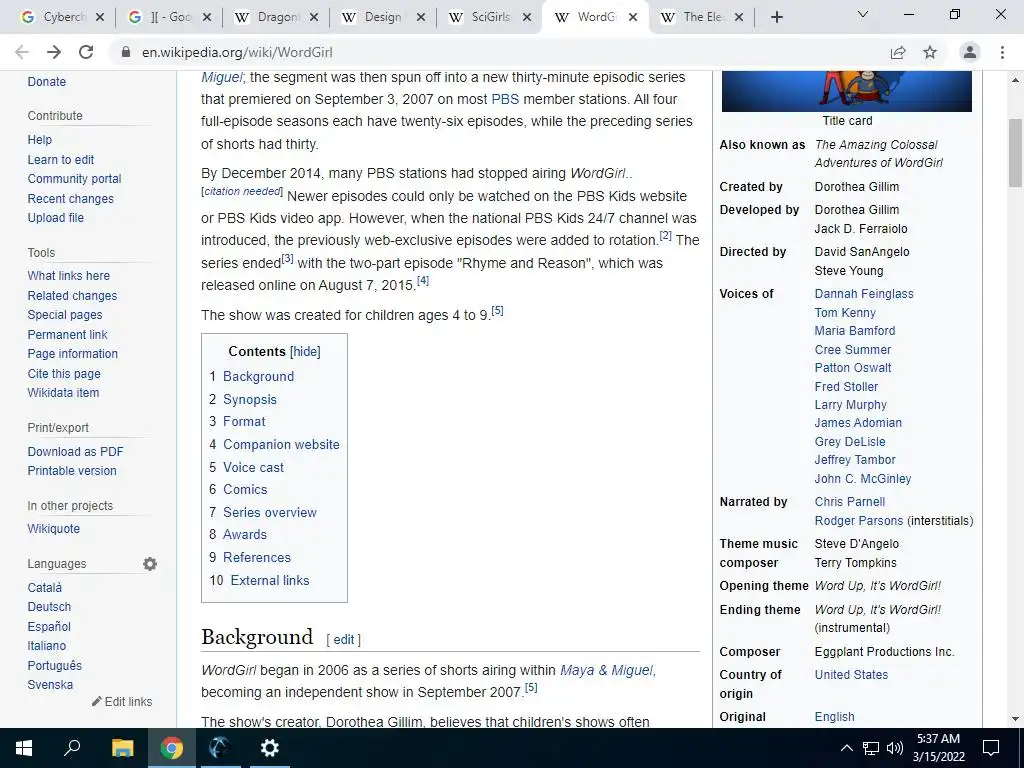
Task: Hide the Contents table
Action: pos(305,351)
